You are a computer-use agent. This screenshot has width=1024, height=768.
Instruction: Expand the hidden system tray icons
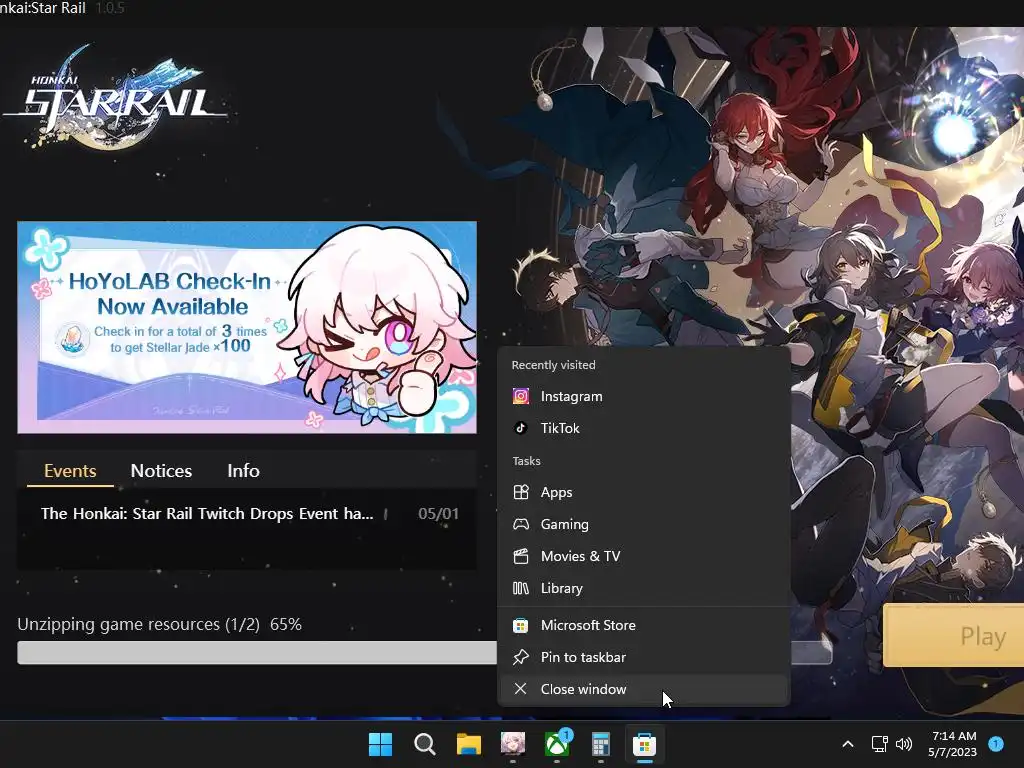click(x=848, y=744)
